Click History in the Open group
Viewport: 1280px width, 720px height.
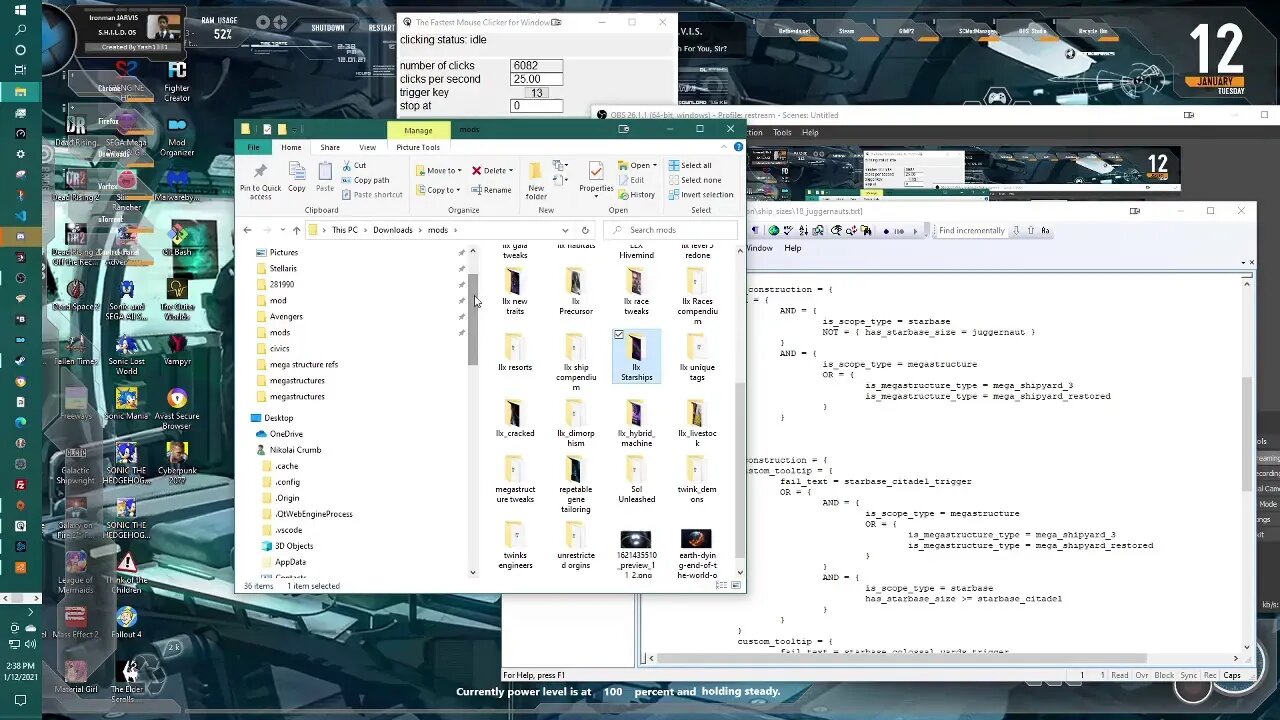pos(636,195)
